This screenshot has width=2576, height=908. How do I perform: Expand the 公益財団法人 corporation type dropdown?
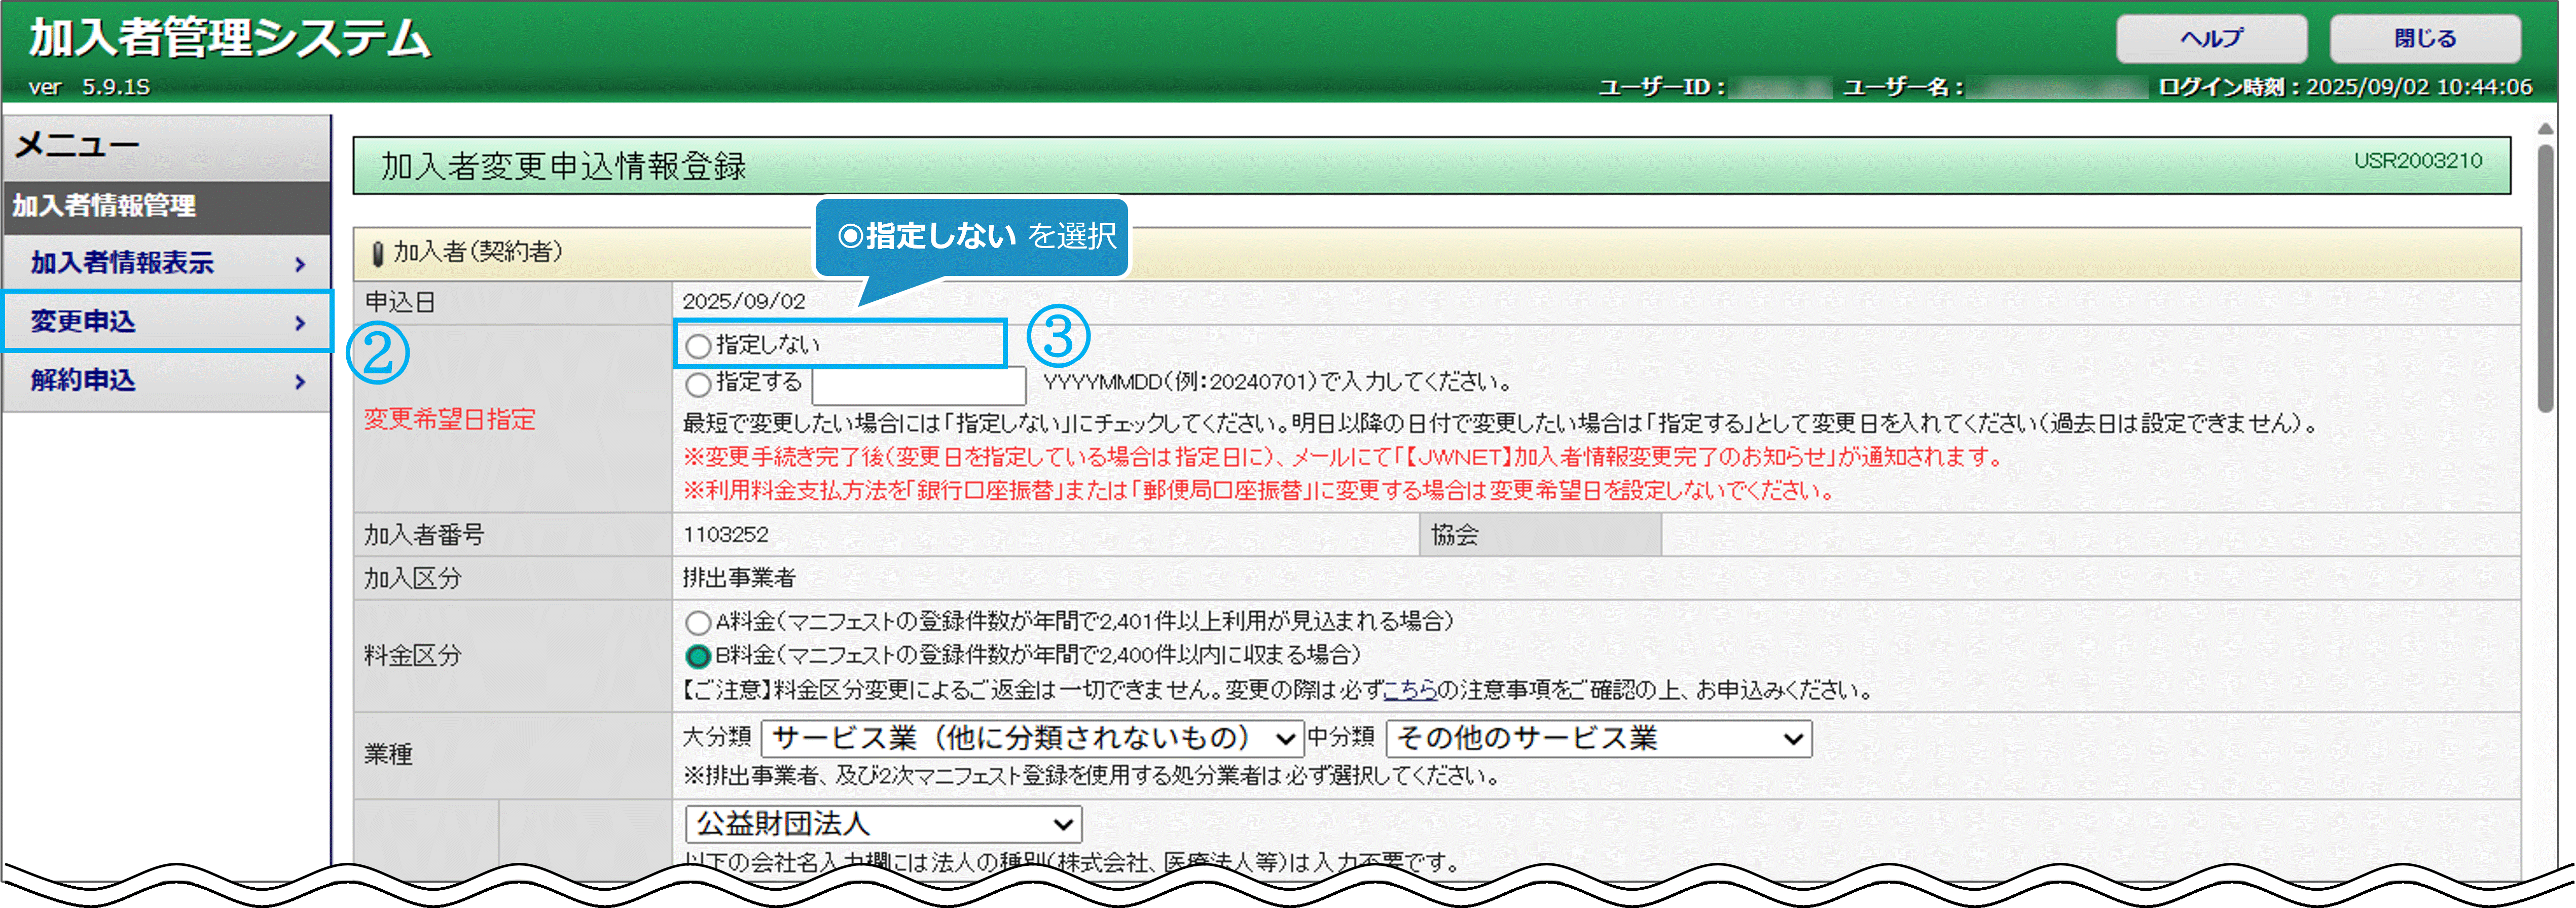coord(883,825)
